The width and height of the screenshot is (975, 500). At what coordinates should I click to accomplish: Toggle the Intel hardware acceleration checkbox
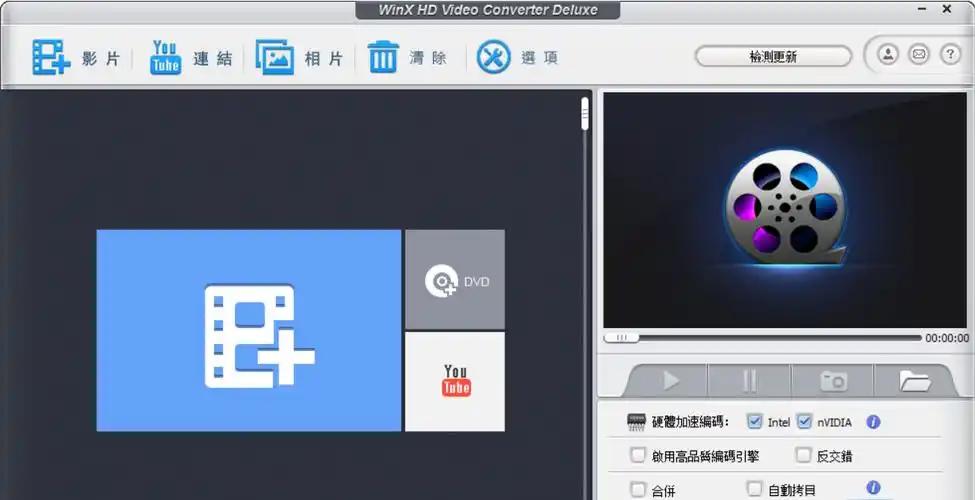[754, 421]
